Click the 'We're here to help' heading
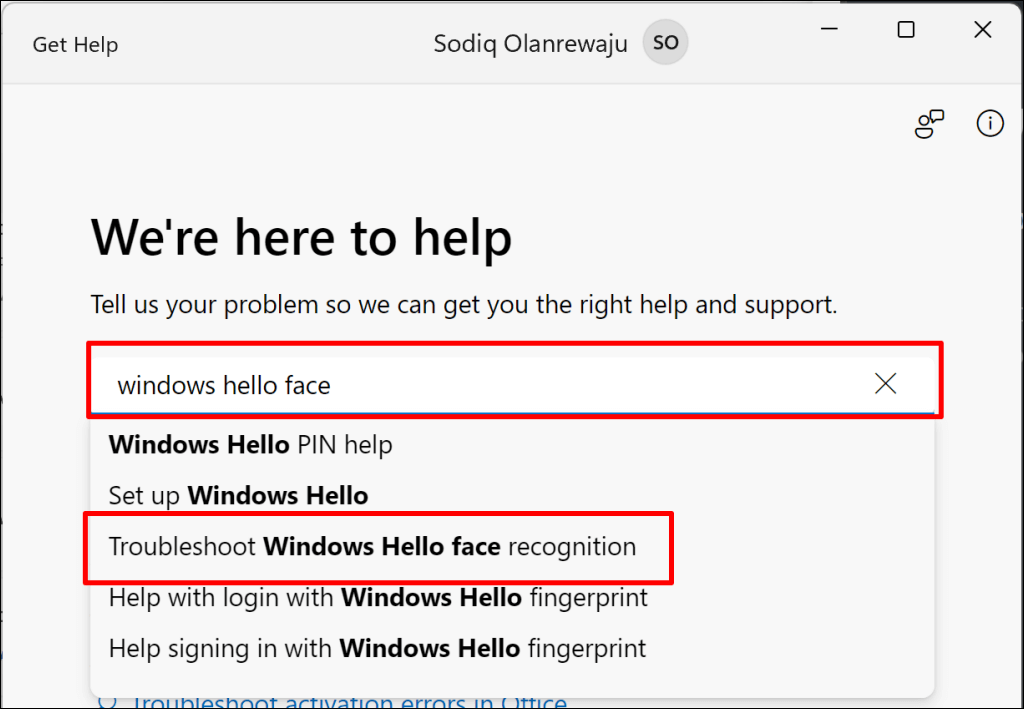This screenshot has width=1024, height=709. click(x=301, y=237)
